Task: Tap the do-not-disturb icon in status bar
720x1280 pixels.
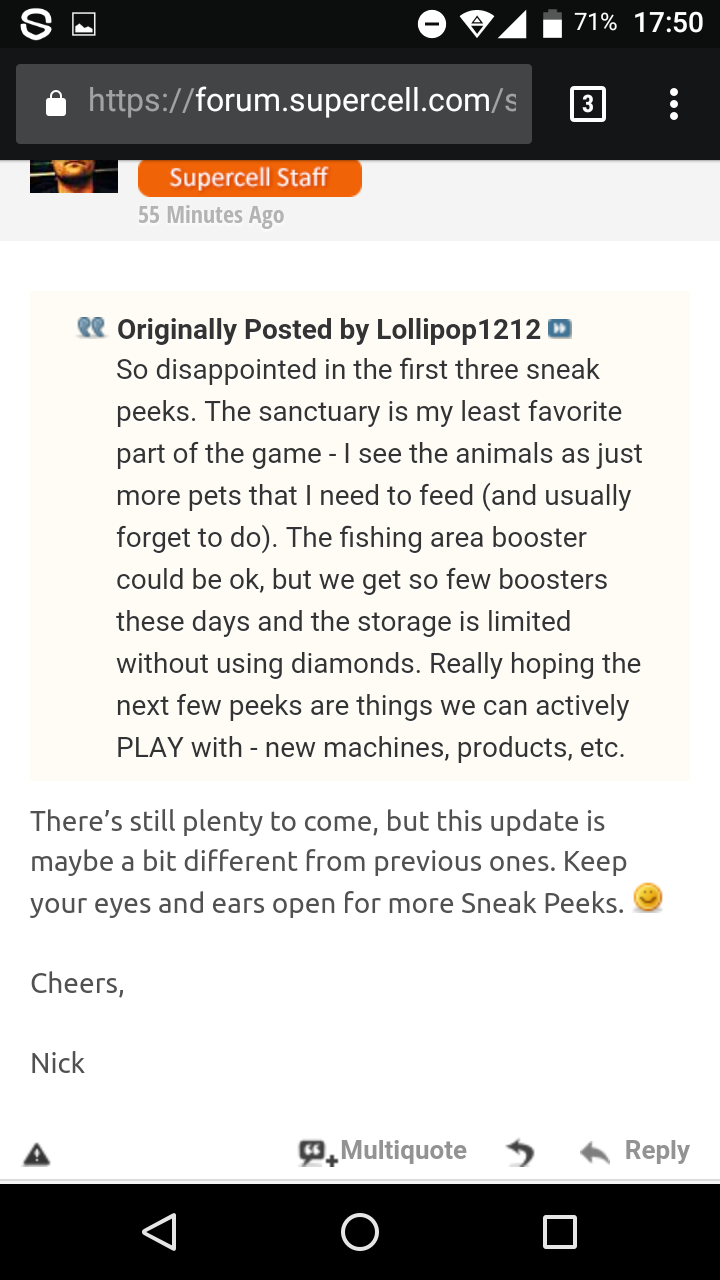Action: (x=432, y=24)
